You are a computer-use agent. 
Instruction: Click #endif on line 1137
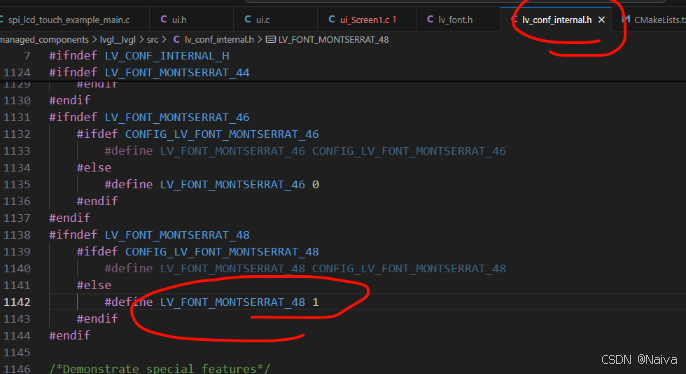(x=70, y=218)
